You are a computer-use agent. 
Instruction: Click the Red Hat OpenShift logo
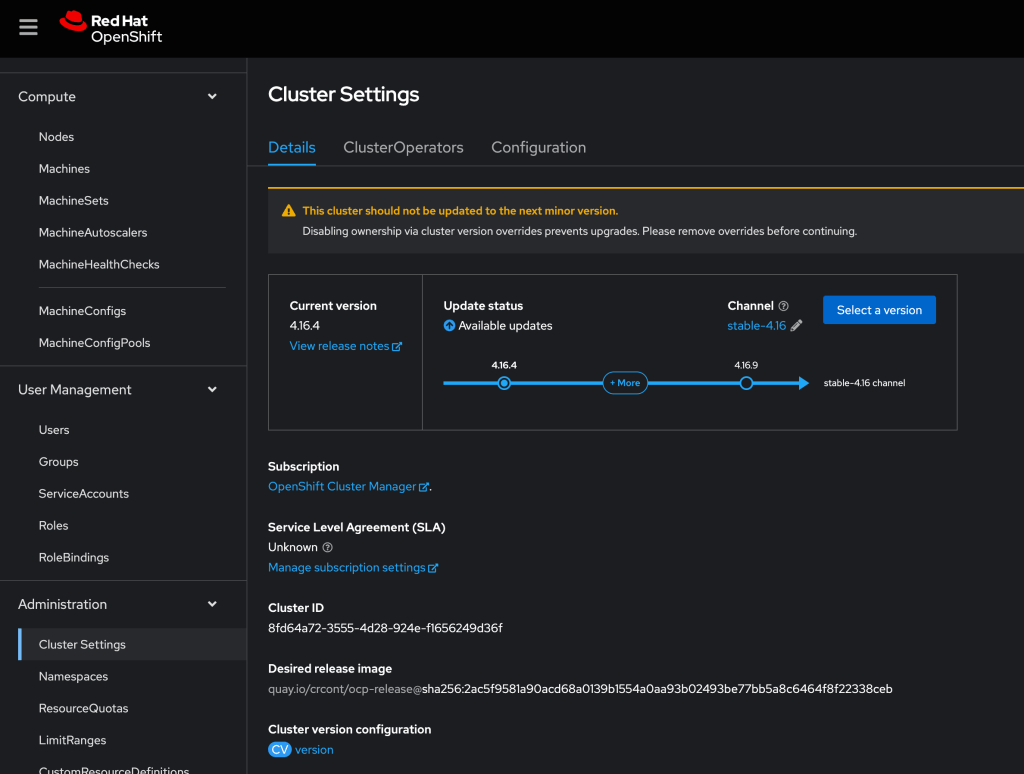110,28
